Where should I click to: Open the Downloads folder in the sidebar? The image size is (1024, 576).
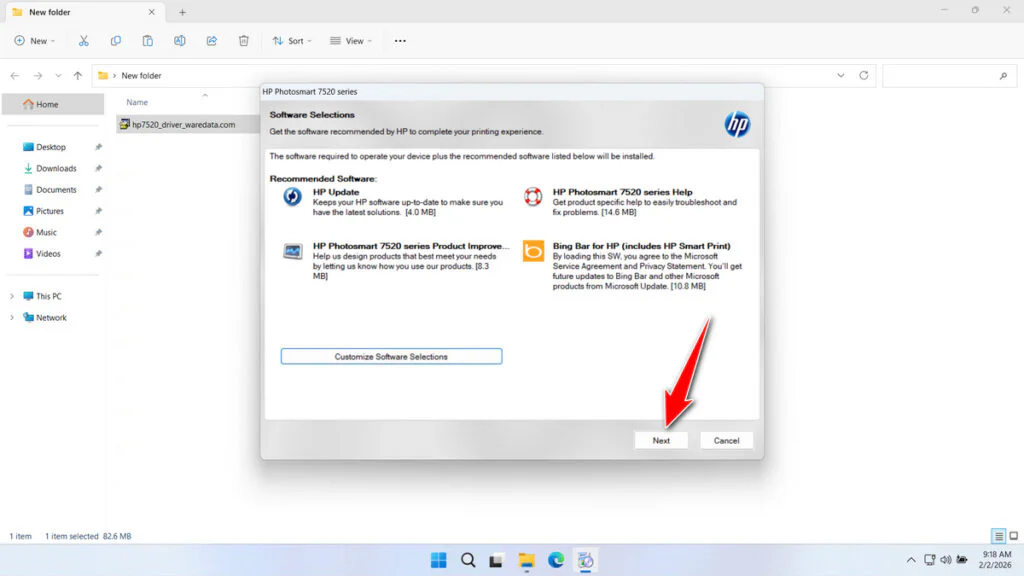point(55,167)
